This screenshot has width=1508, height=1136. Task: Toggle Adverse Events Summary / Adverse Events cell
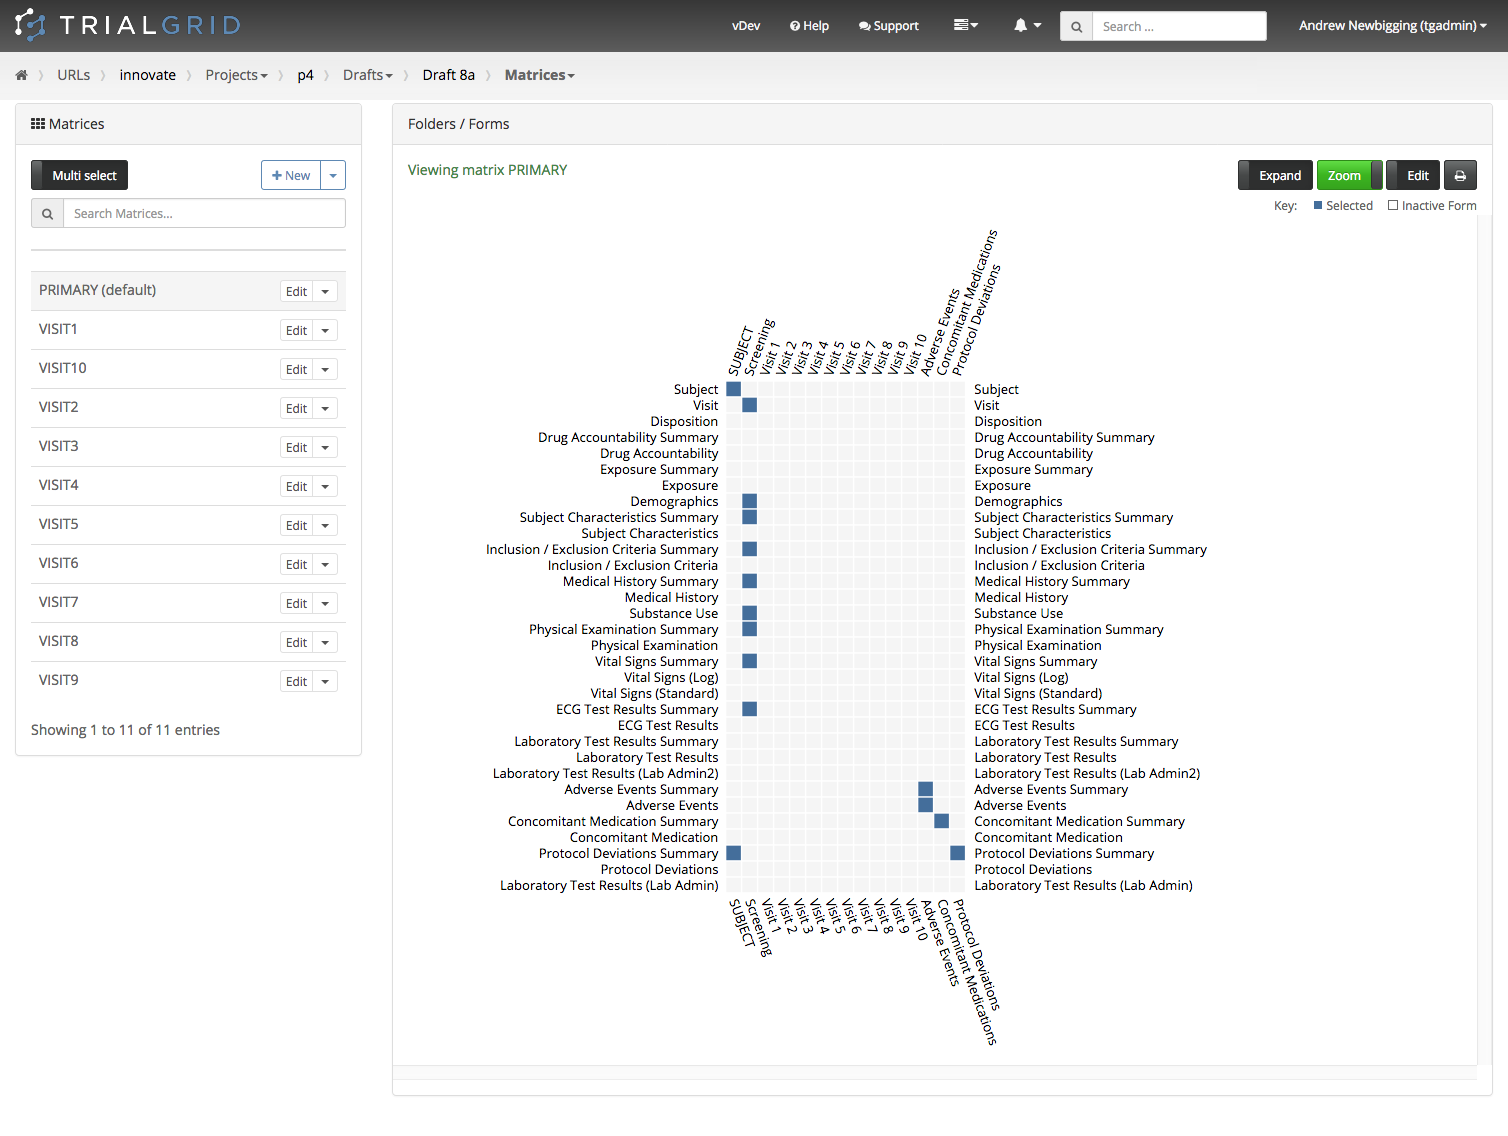926,789
